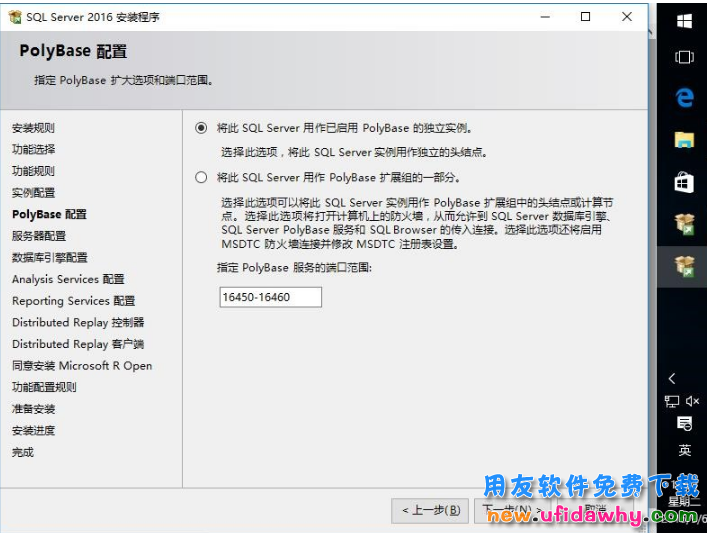Select the Analysis Services 配置 step
This screenshot has height=533, width=707.
[68, 279]
